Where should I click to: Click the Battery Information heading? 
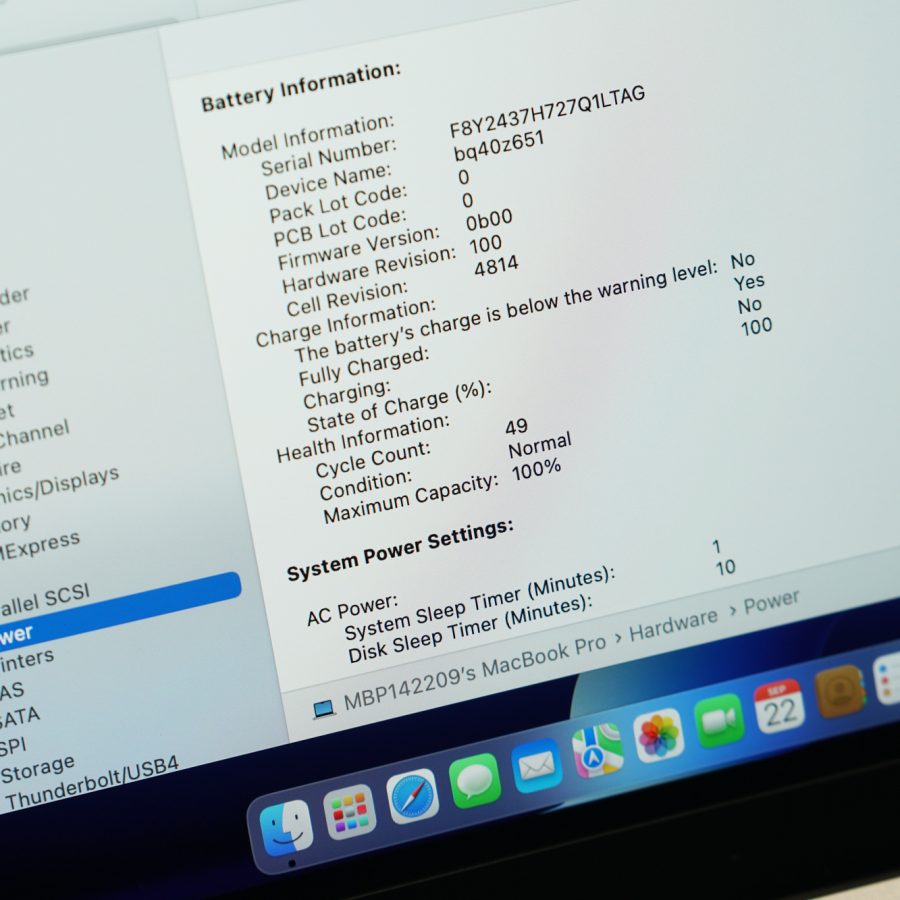301,86
